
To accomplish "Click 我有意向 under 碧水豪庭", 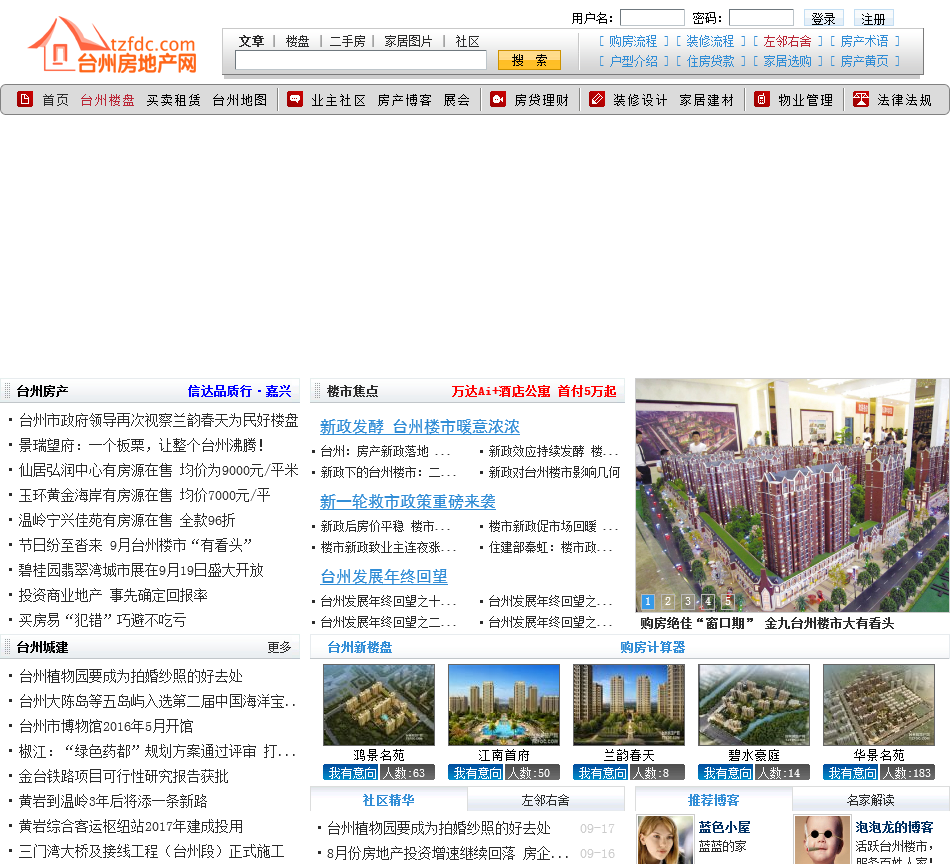I will [726, 773].
